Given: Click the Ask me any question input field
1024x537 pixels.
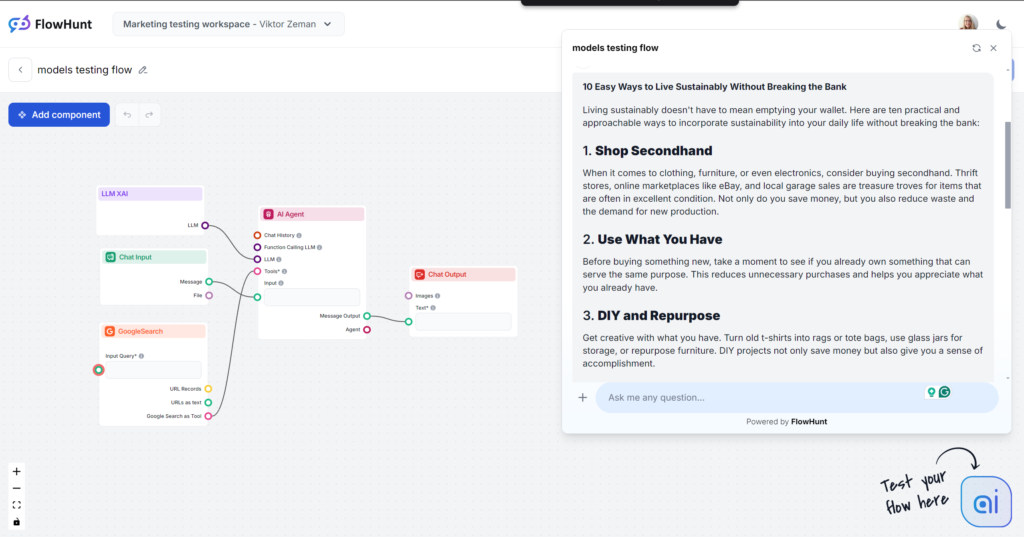Looking at the screenshot, I should [x=760, y=398].
